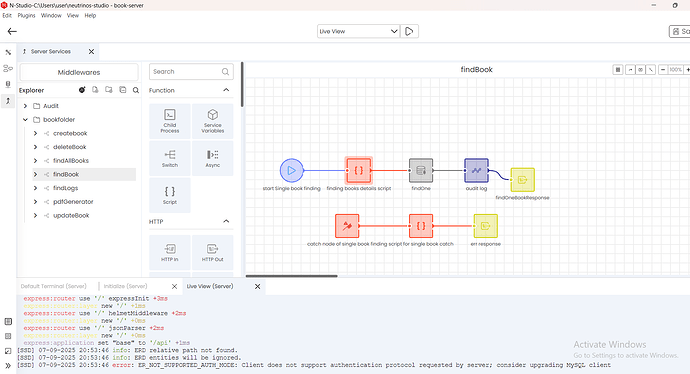Open the Live View dropdown

click(x=358, y=31)
